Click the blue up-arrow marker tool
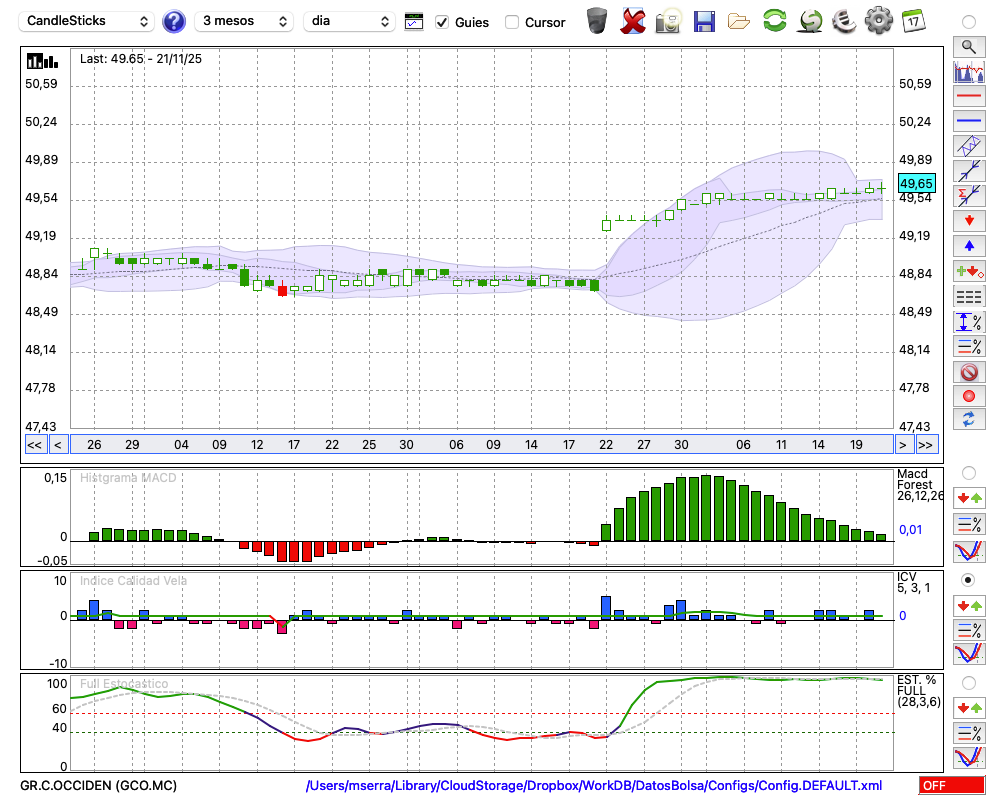Image resolution: width=1000 pixels, height=800 pixels. (968, 245)
